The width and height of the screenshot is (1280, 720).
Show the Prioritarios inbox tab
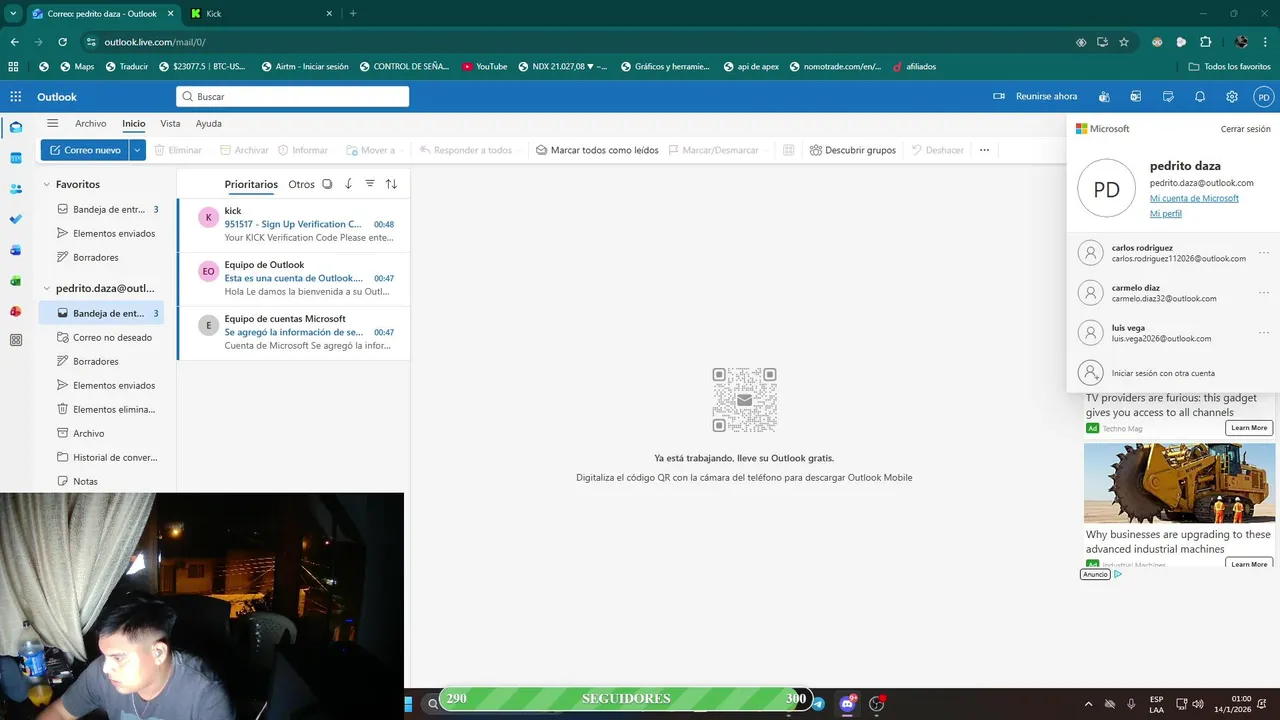251,184
